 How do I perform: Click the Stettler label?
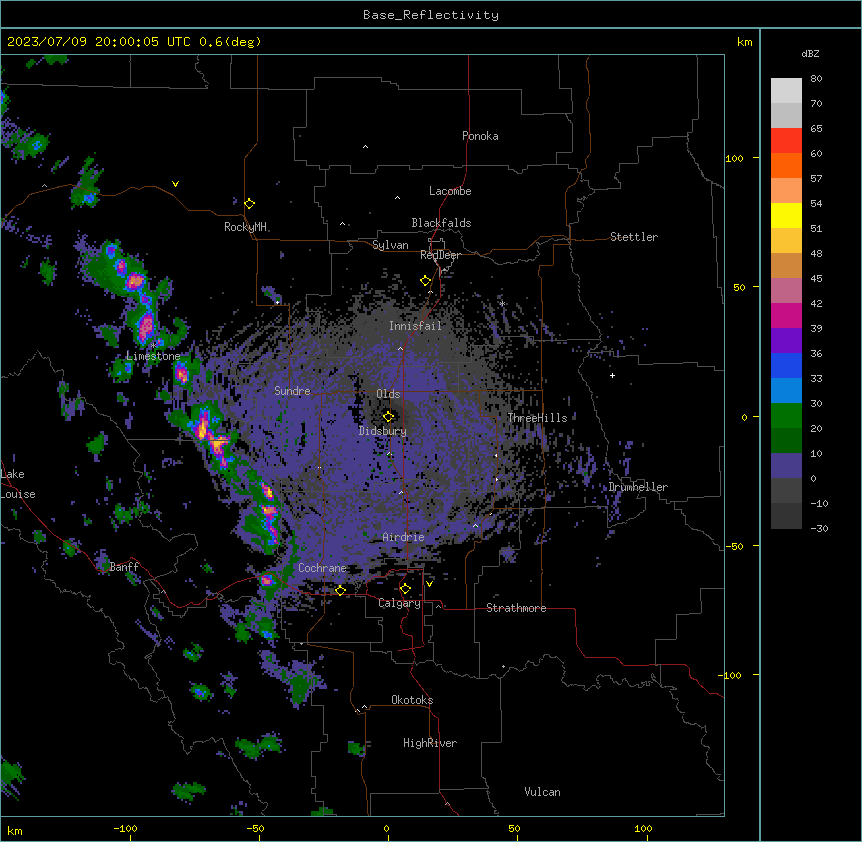click(x=634, y=237)
